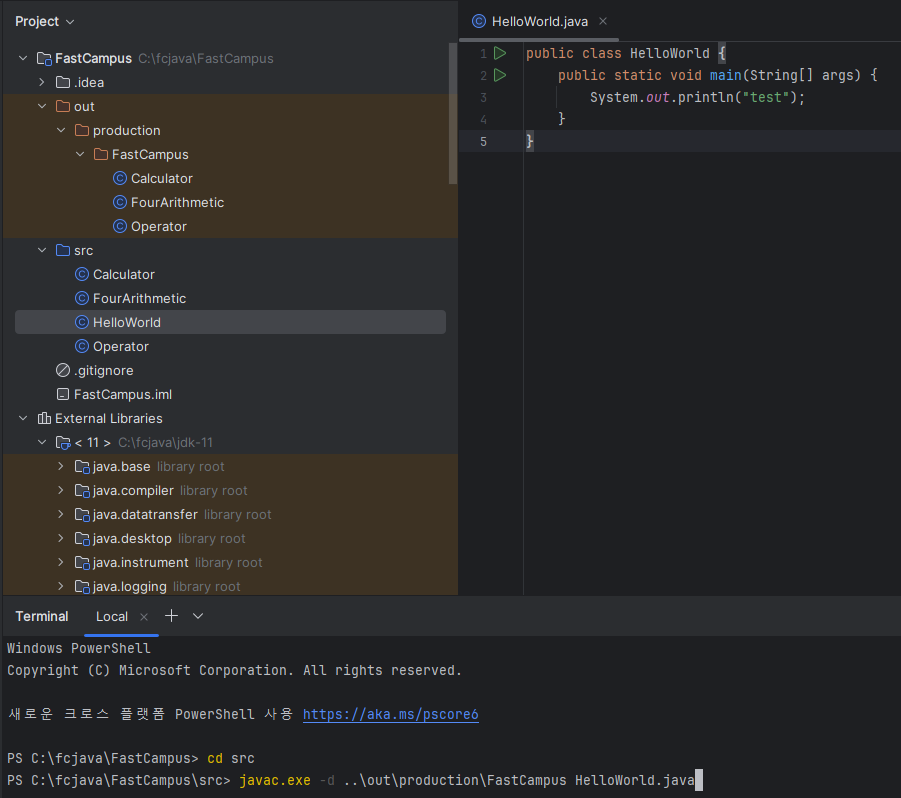Select the HelloWorld.java editor tab

pos(540,21)
